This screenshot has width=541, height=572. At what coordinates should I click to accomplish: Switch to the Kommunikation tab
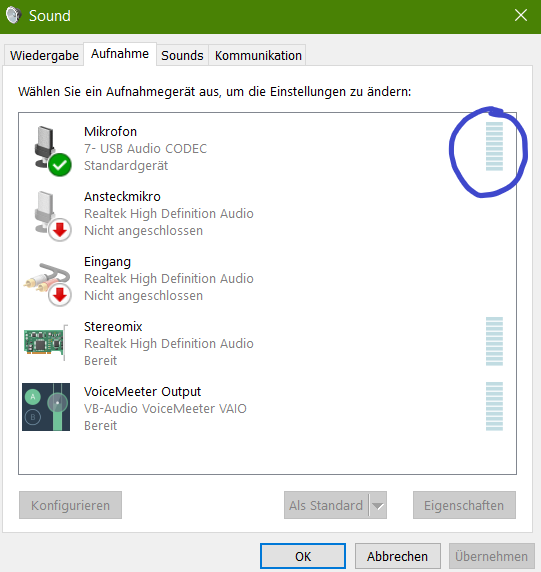click(258, 55)
